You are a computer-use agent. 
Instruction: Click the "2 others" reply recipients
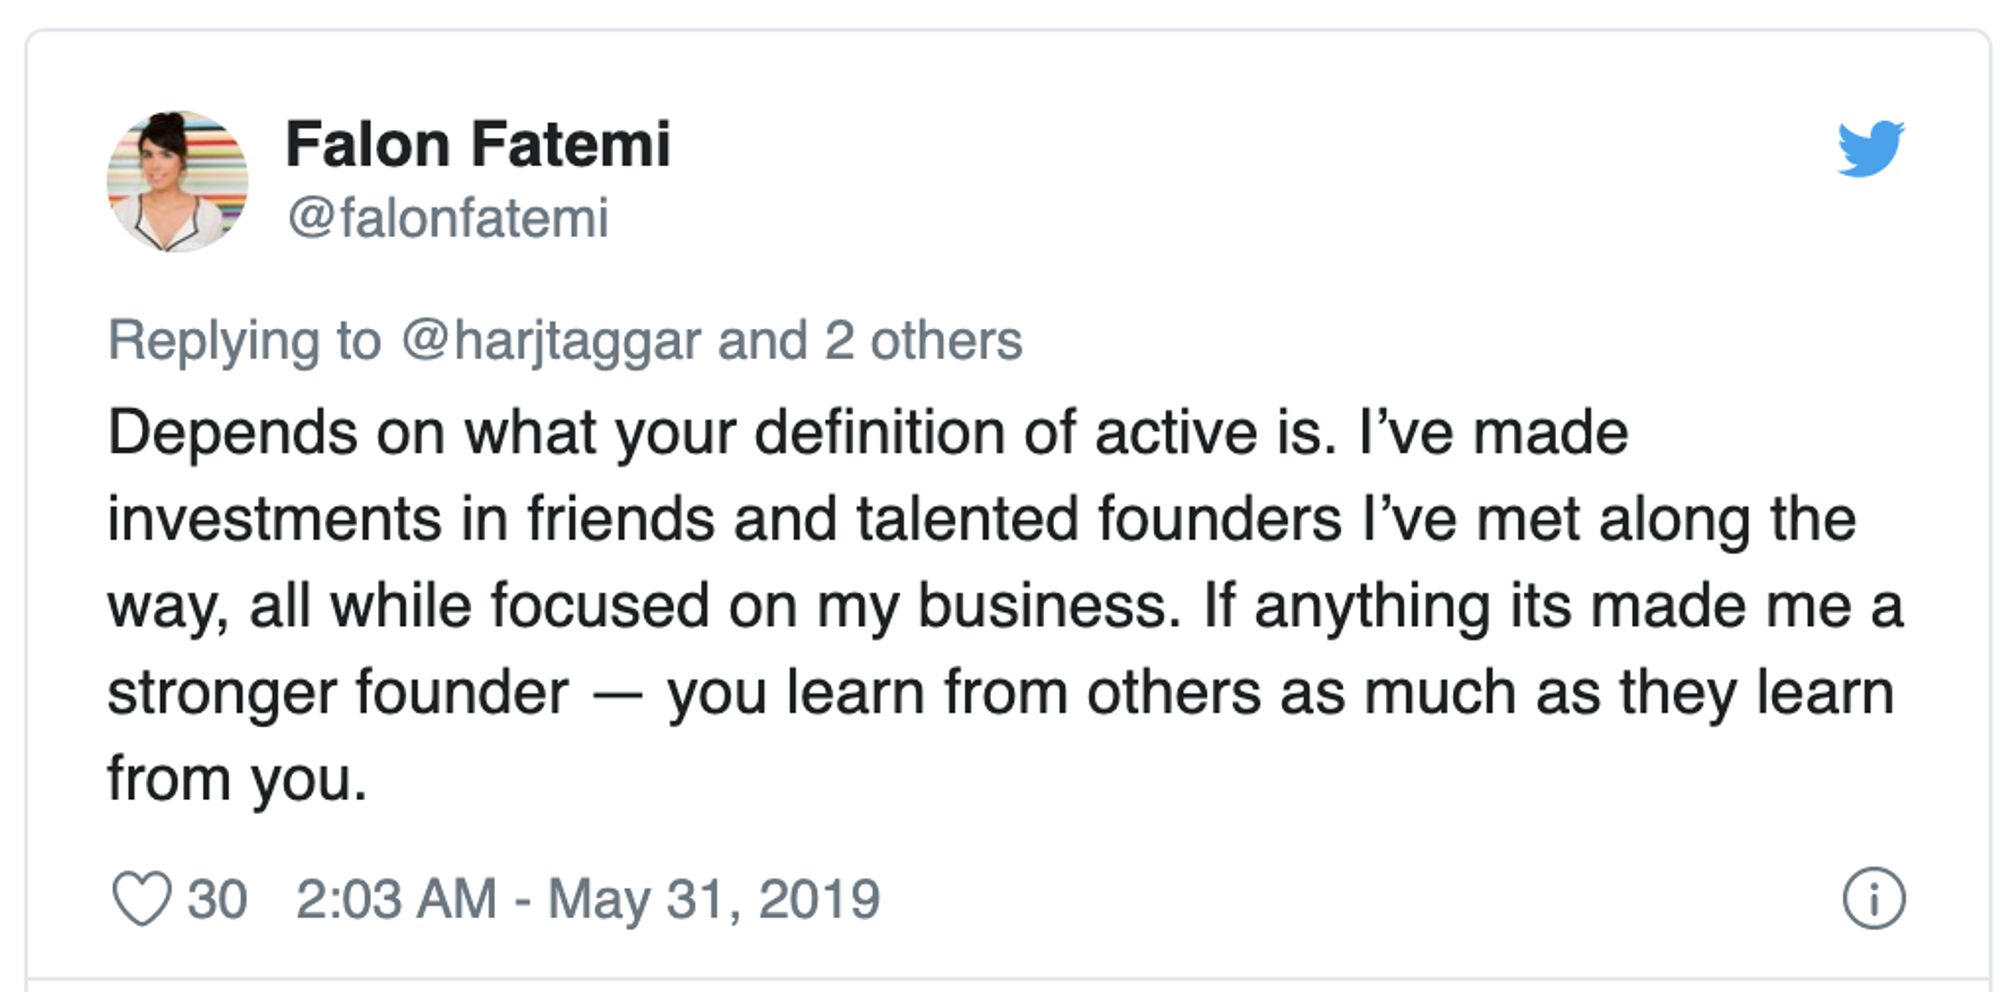pyautogui.click(x=922, y=341)
